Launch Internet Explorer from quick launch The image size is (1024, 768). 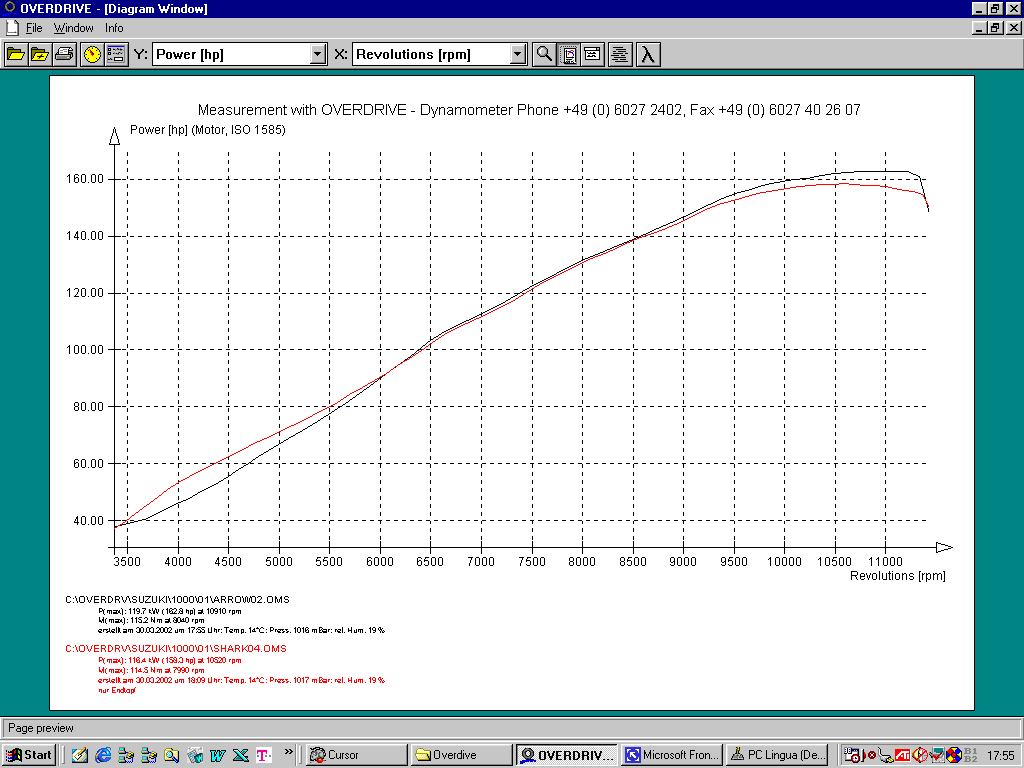point(103,755)
